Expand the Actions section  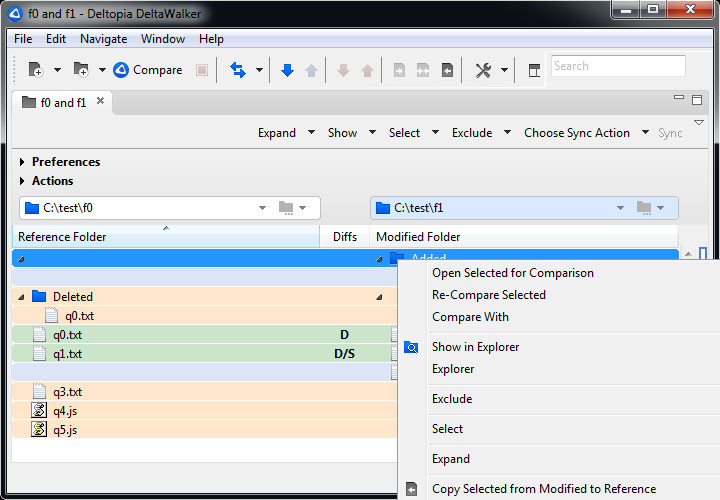[23, 181]
